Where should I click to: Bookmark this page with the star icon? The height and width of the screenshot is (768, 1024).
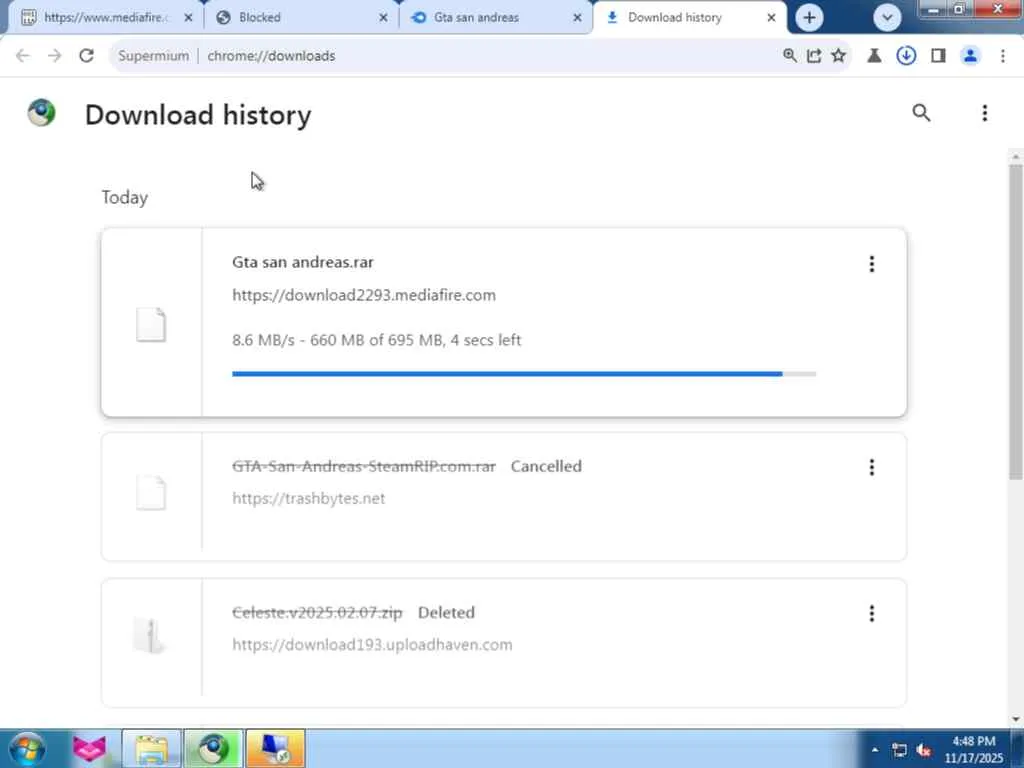[839, 56]
